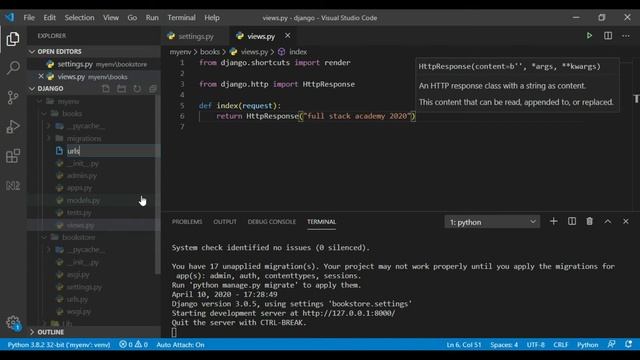Click the errors and warnings status indicator
The image size is (640, 360).
(133, 344)
